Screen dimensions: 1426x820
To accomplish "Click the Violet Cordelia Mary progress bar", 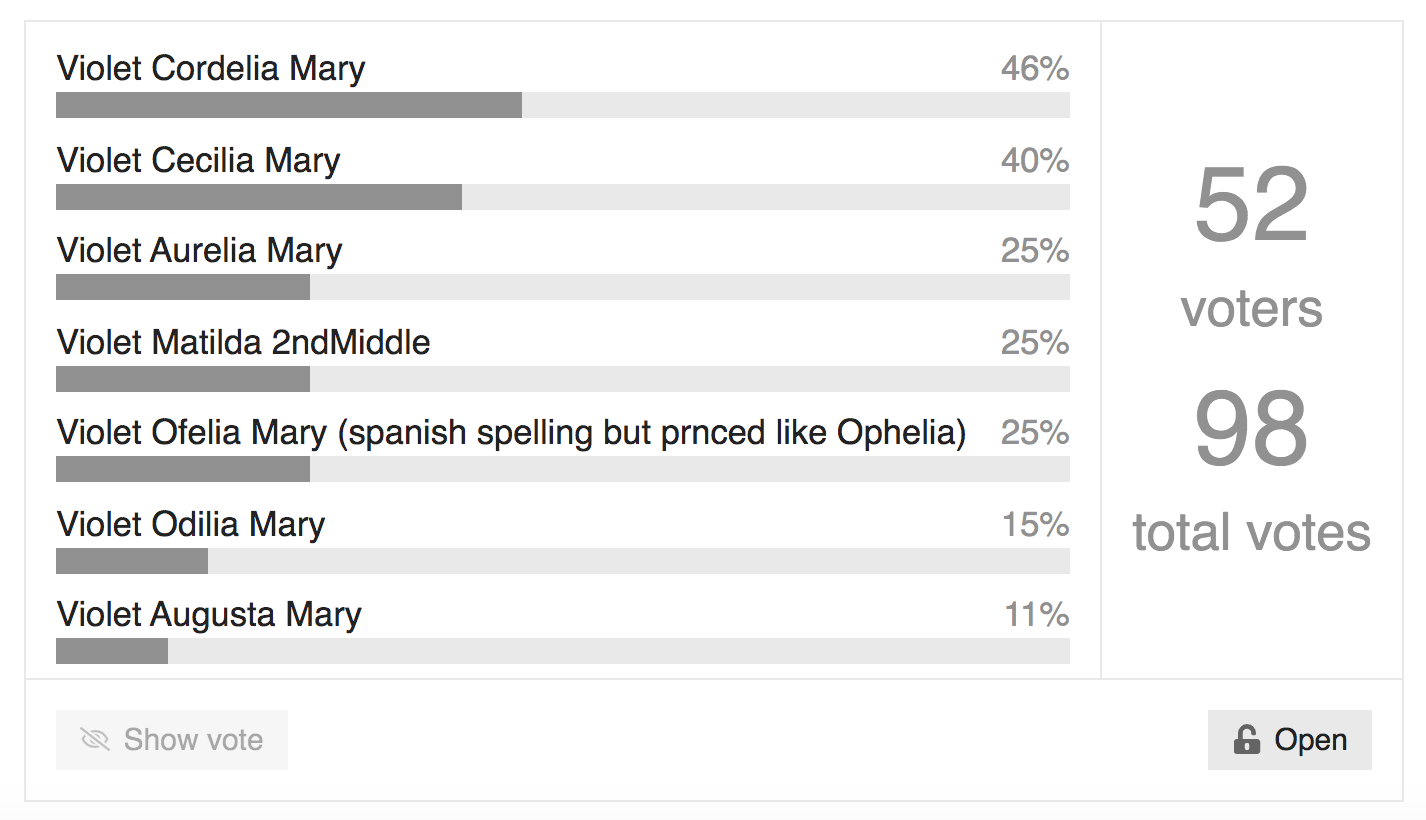I will coord(563,105).
